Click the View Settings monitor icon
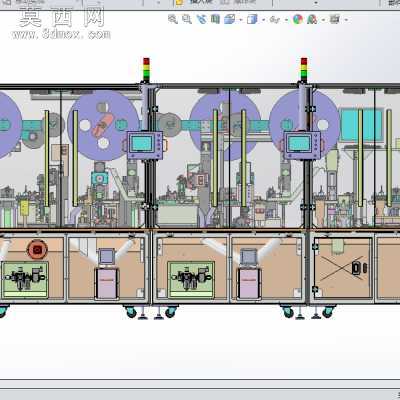 coord(335,19)
